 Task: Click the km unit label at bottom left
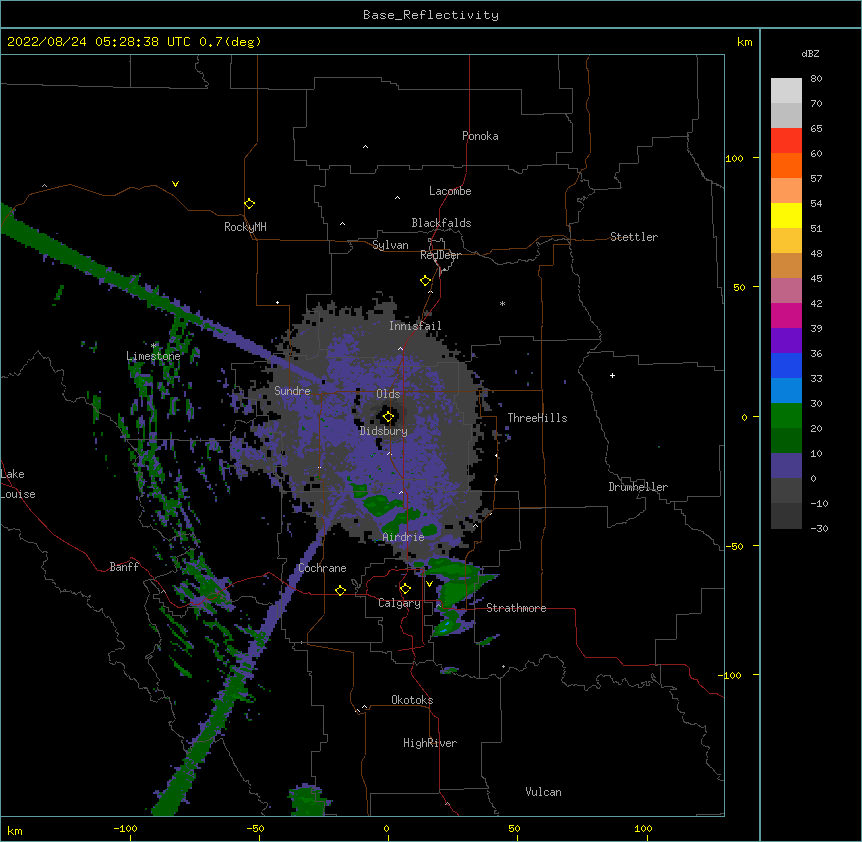click(x=15, y=830)
